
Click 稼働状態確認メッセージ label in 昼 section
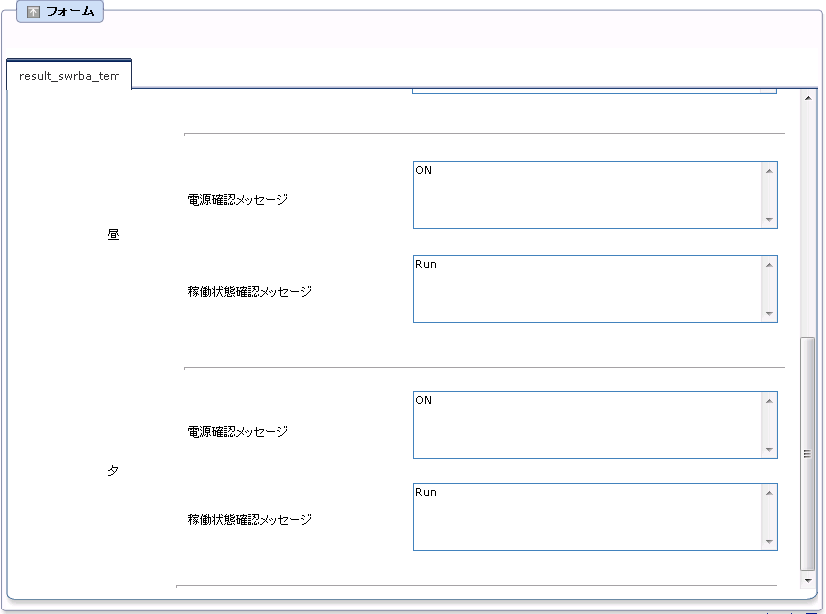point(250,291)
